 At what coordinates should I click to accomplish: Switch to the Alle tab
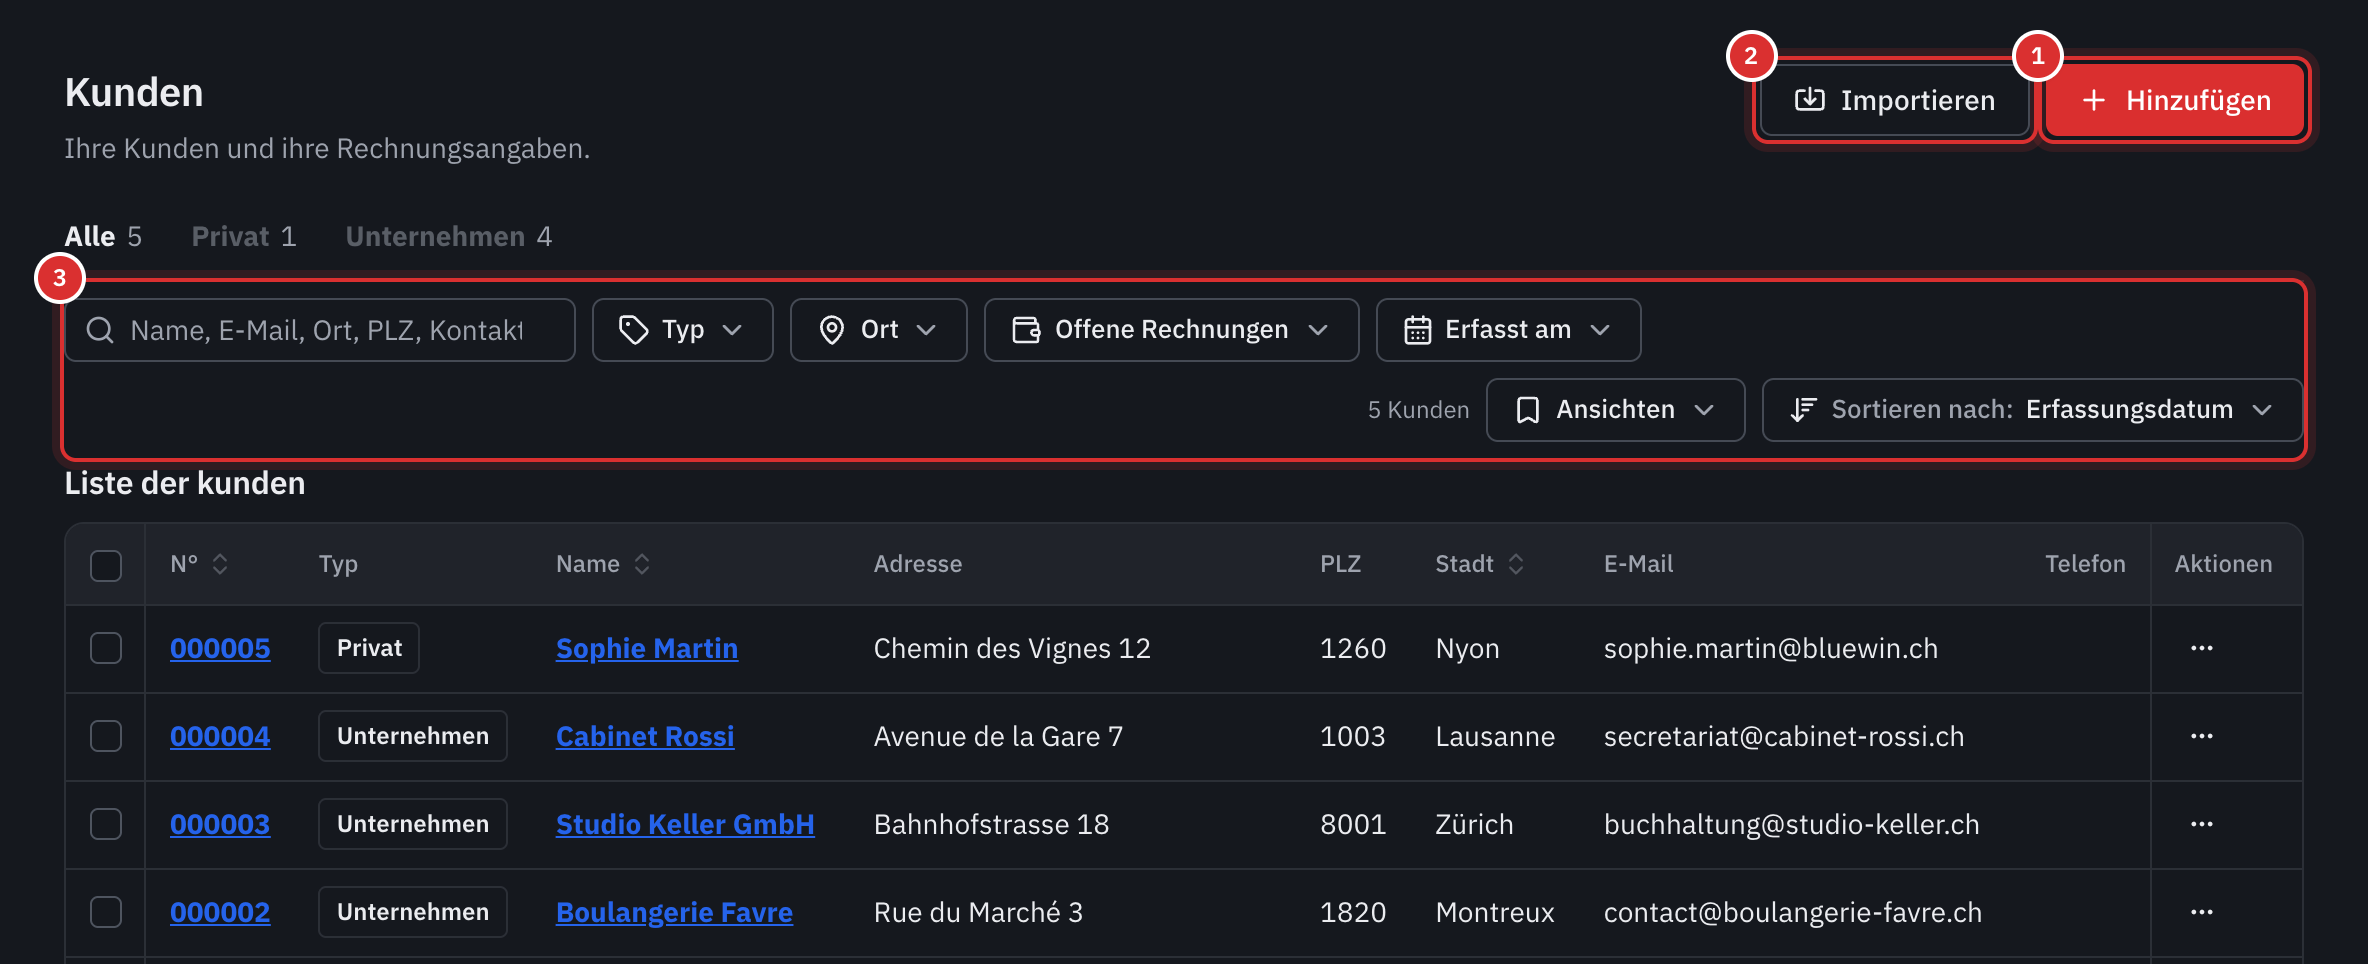[103, 237]
